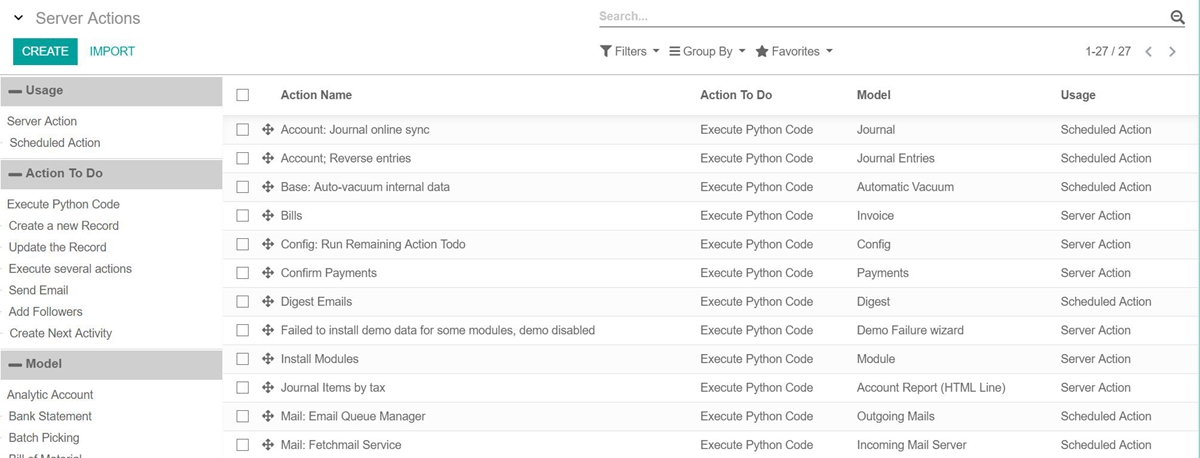
Task: Toggle the select-all checkbox in header
Action: click(x=243, y=95)
